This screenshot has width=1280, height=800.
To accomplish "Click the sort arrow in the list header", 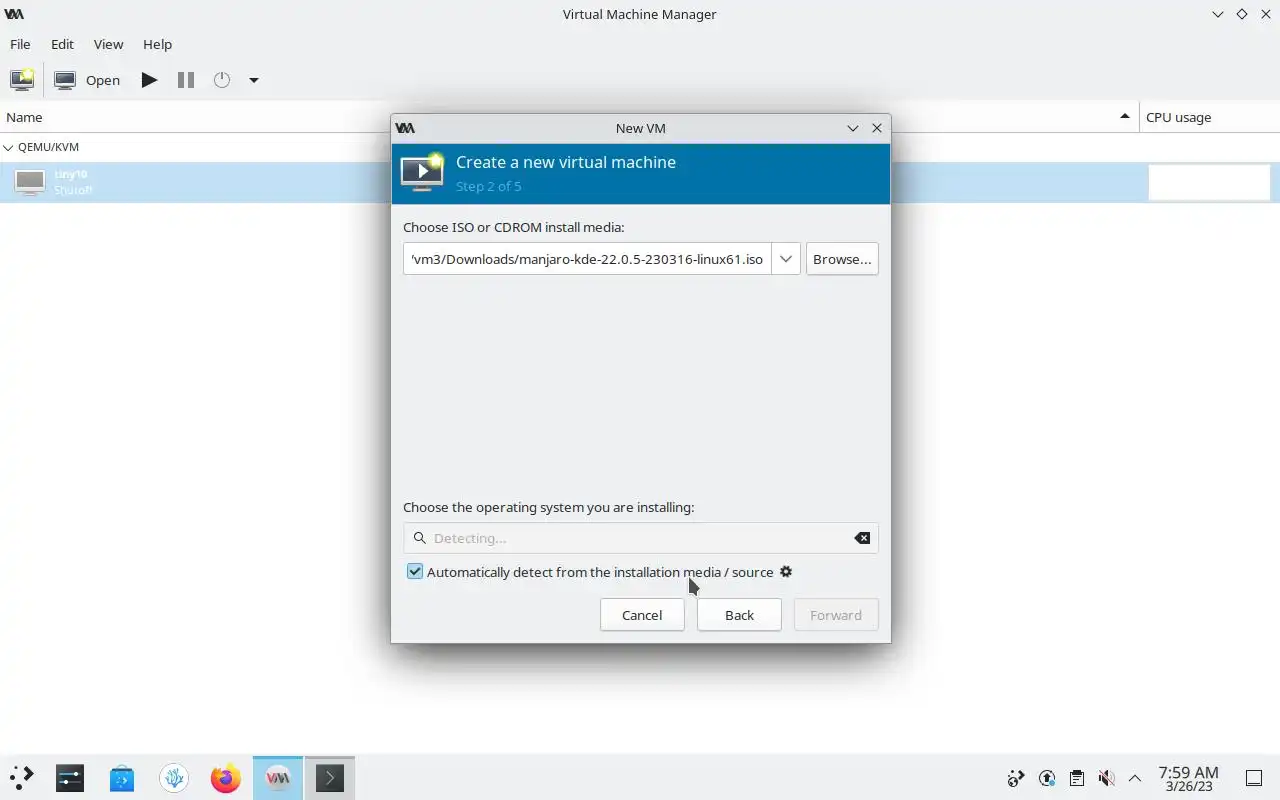I will [1125, 117].
